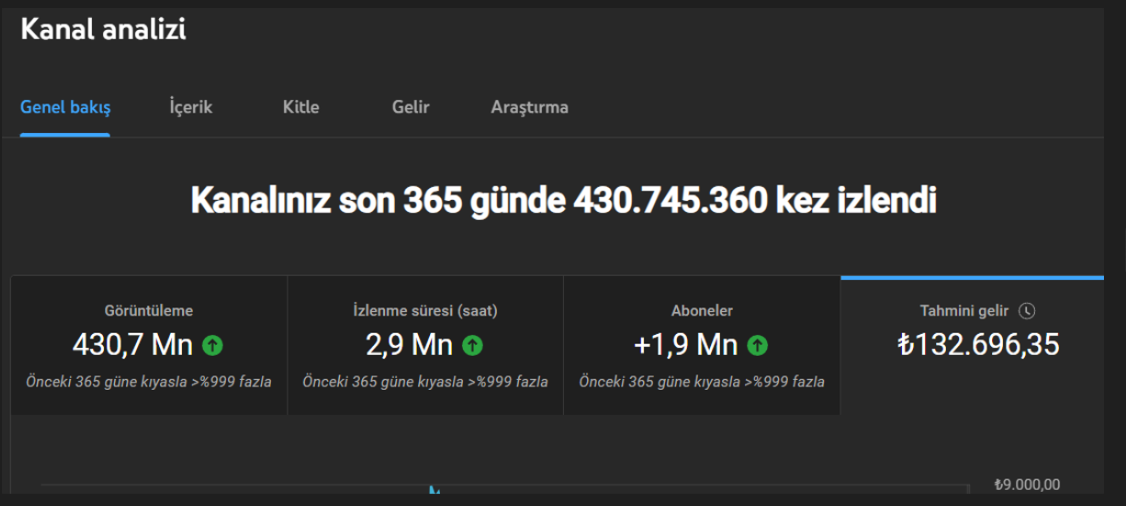Viewport: 1126px width, 506px height.
Task: Open the Genel bakış tab
Action: click(x=65, y=108)
